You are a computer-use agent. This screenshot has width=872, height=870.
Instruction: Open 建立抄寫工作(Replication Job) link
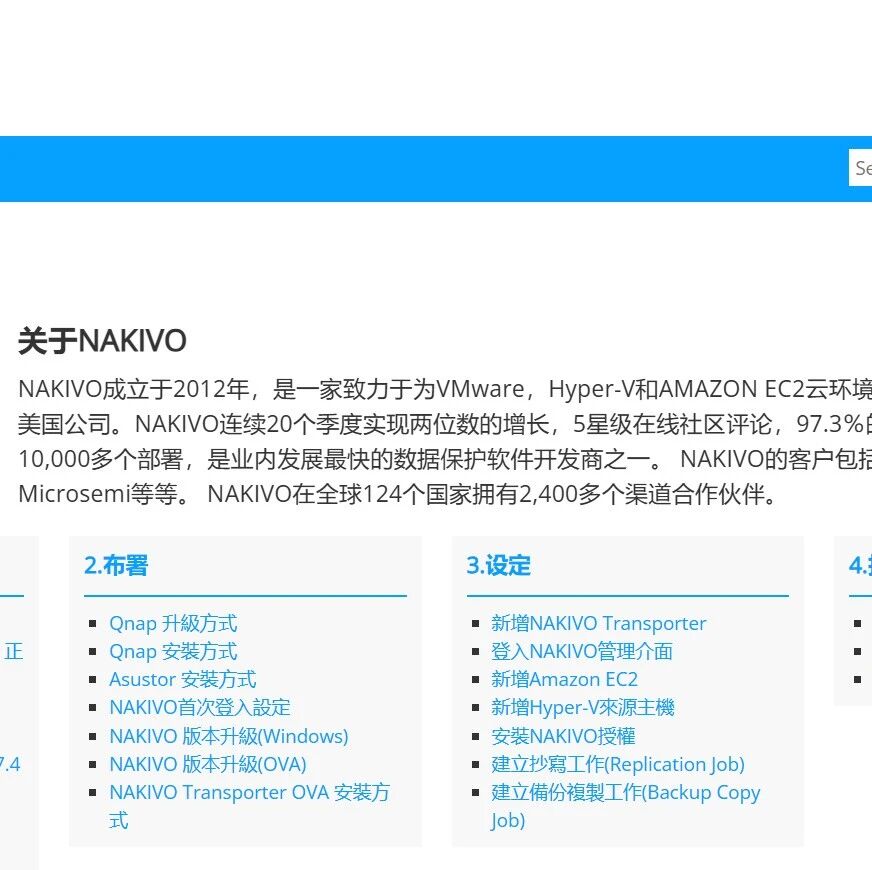(x=618, y=764)
